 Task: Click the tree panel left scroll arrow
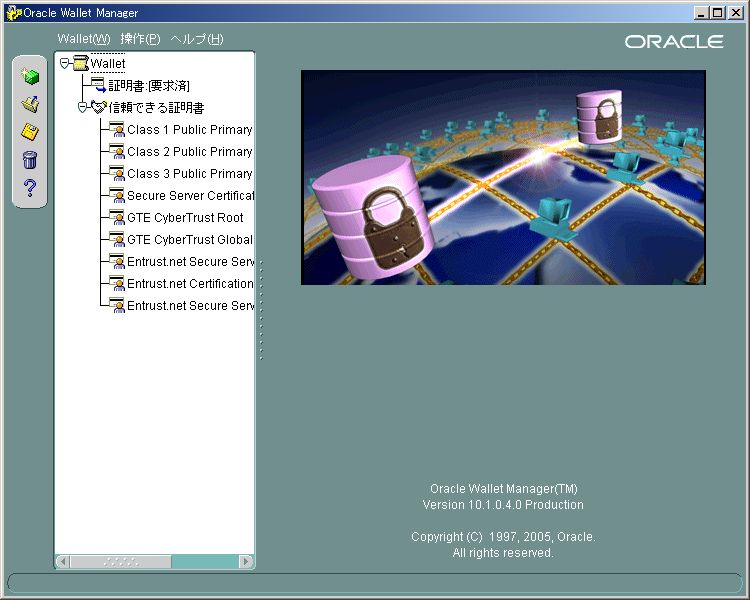(x=63, y=561)
